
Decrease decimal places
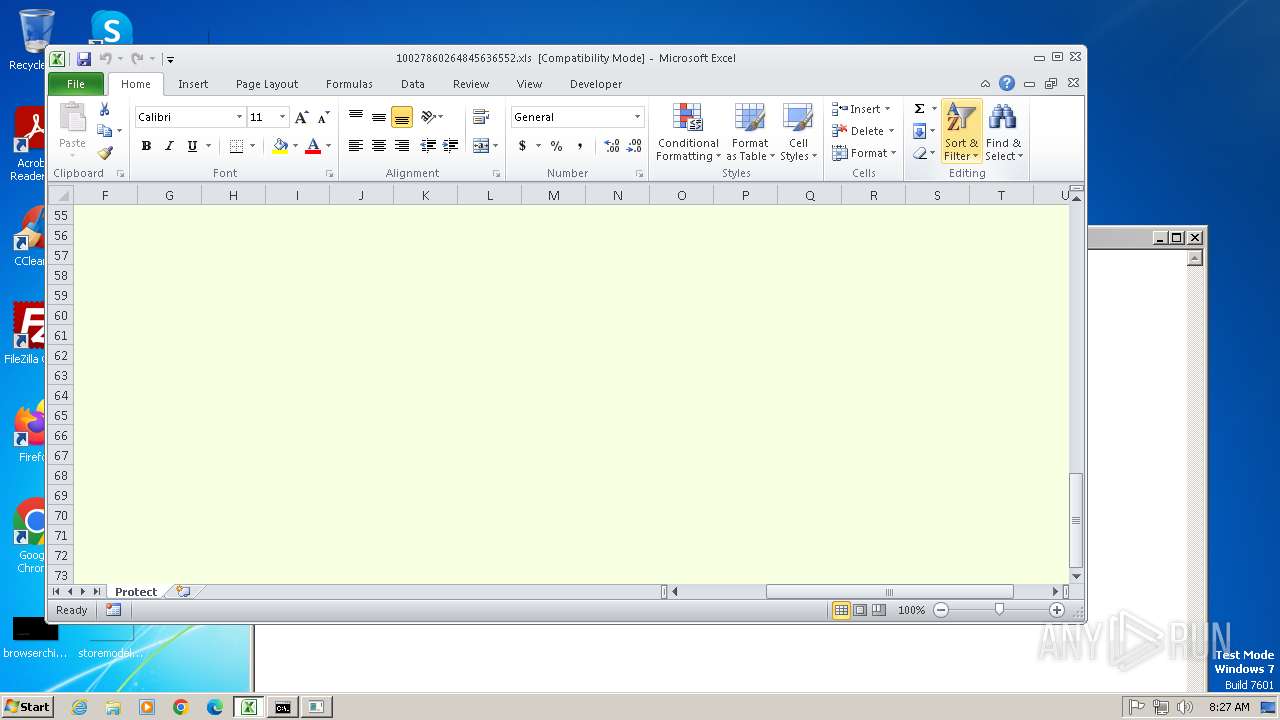tap(634, 146)
